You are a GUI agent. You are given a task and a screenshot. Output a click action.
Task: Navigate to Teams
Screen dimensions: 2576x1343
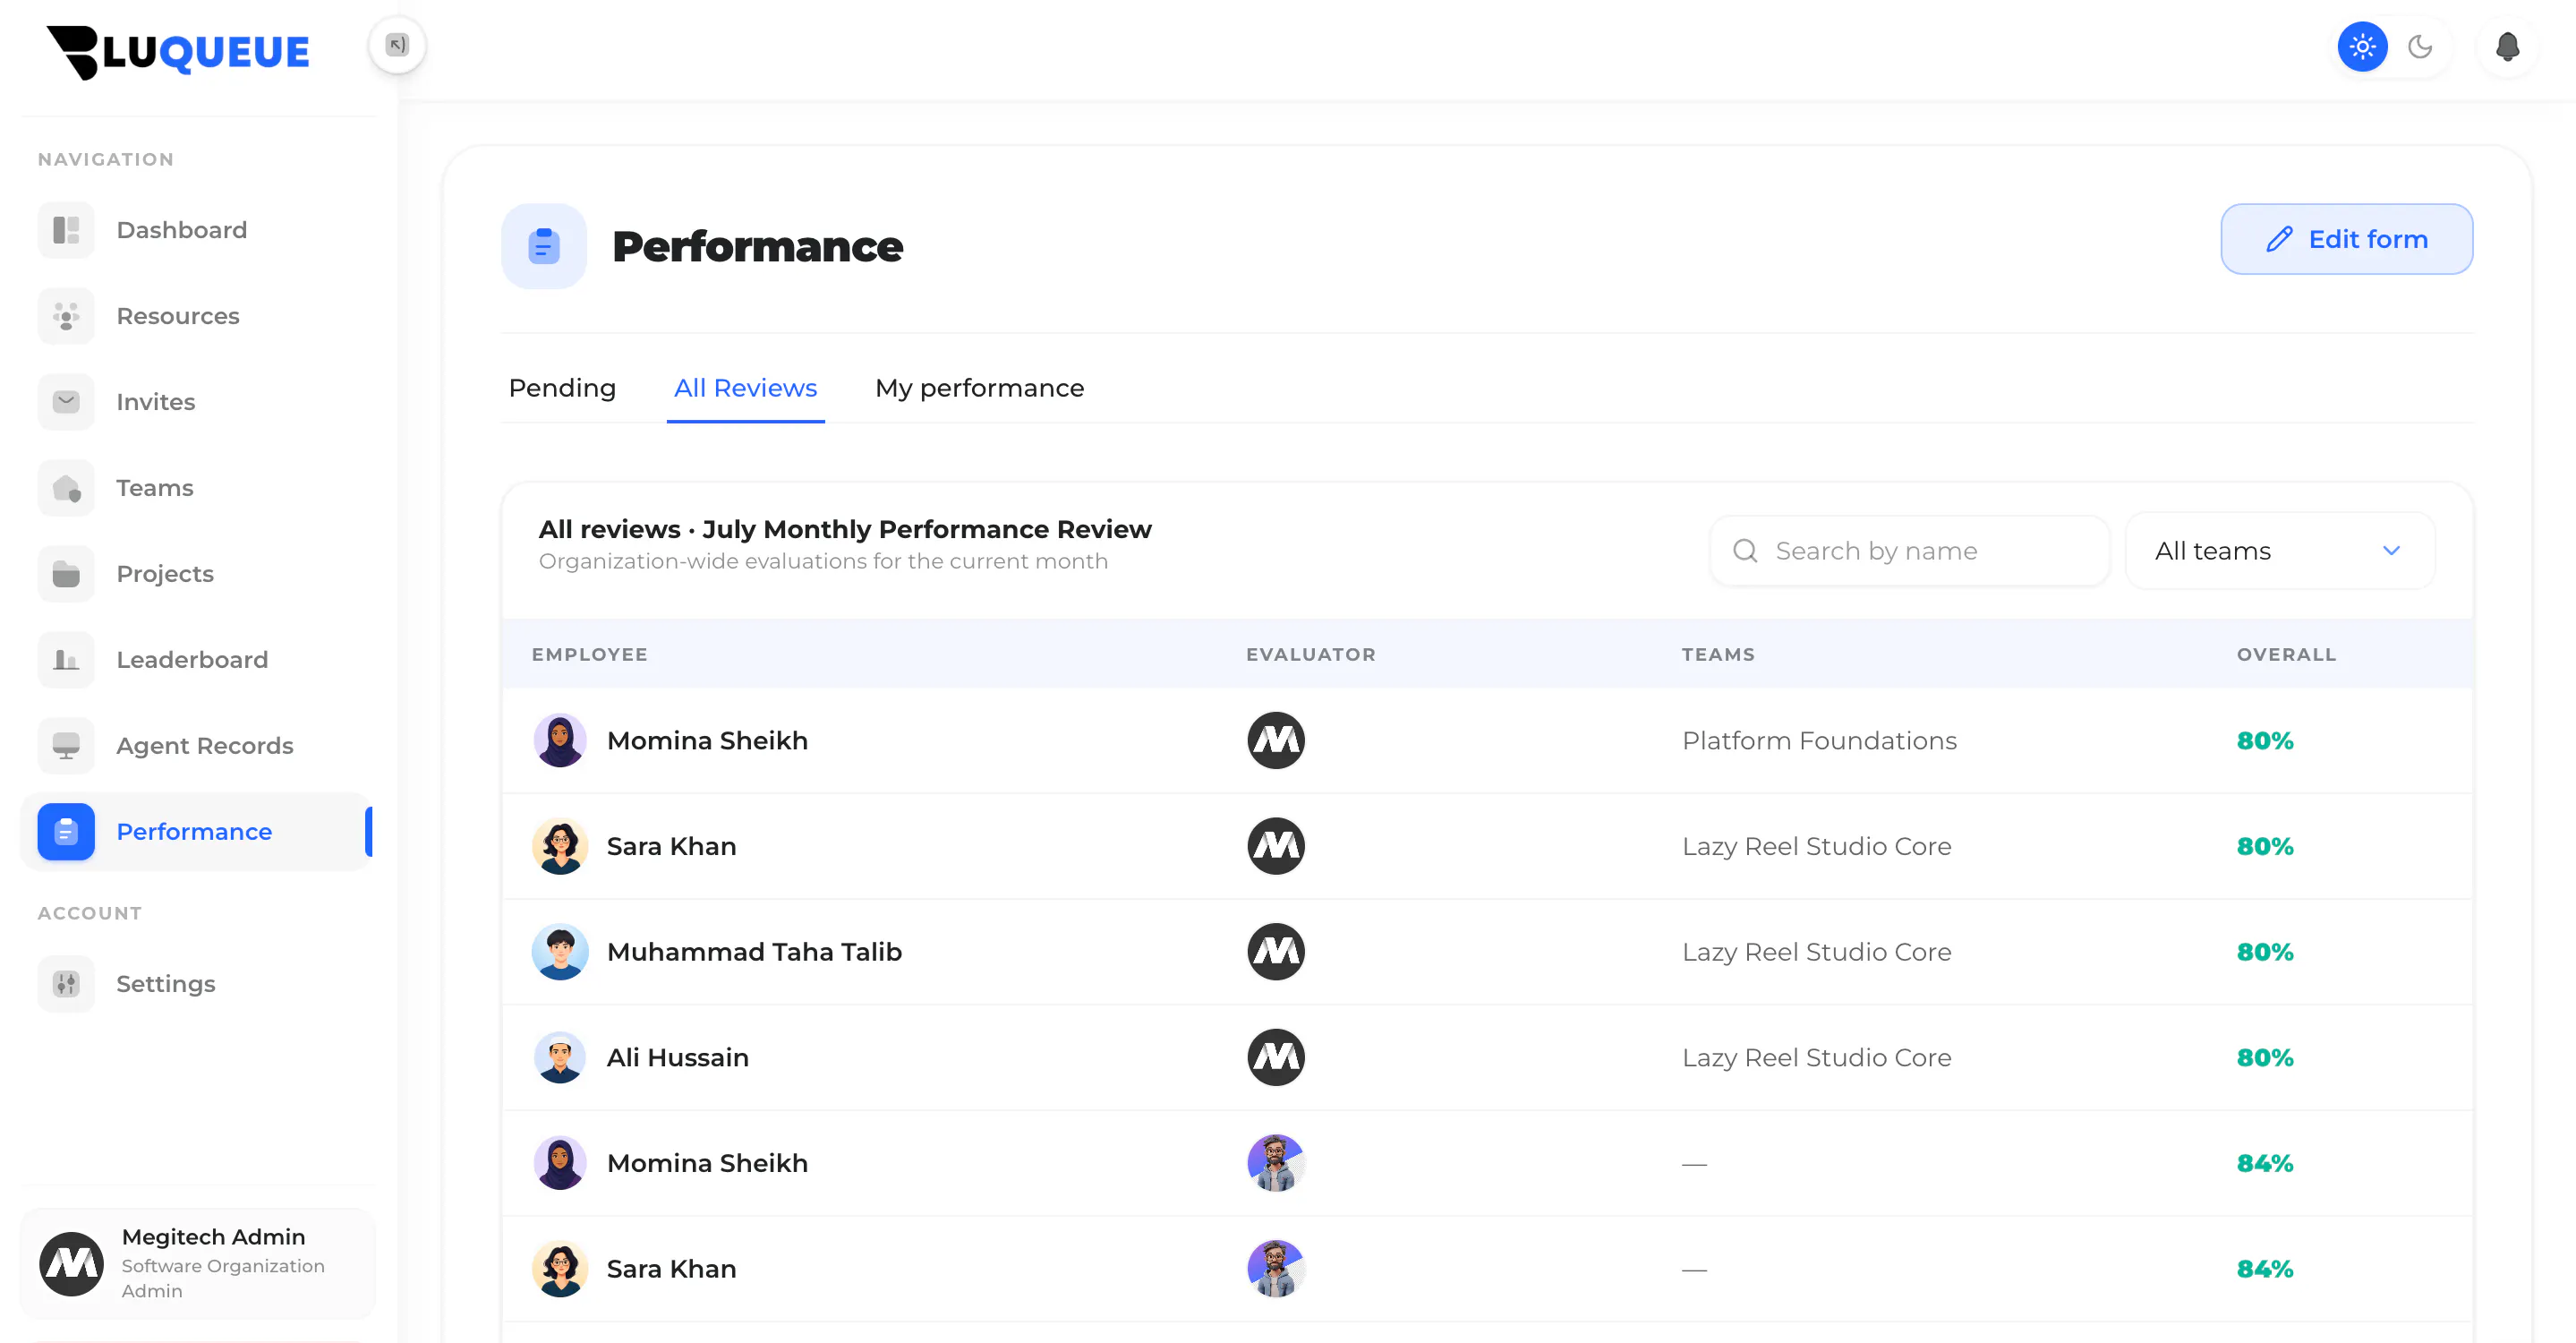click(x=197, y=488)
